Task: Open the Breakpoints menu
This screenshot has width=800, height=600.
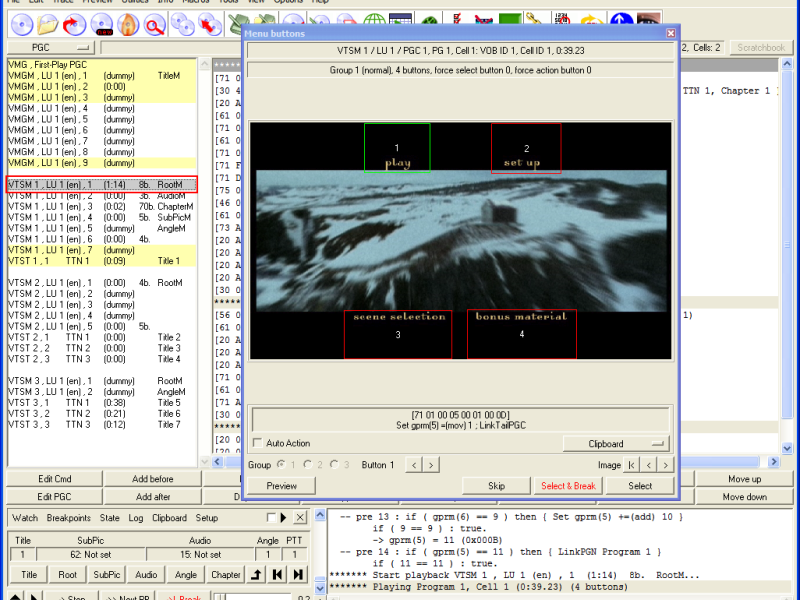Action: point(68,518)
